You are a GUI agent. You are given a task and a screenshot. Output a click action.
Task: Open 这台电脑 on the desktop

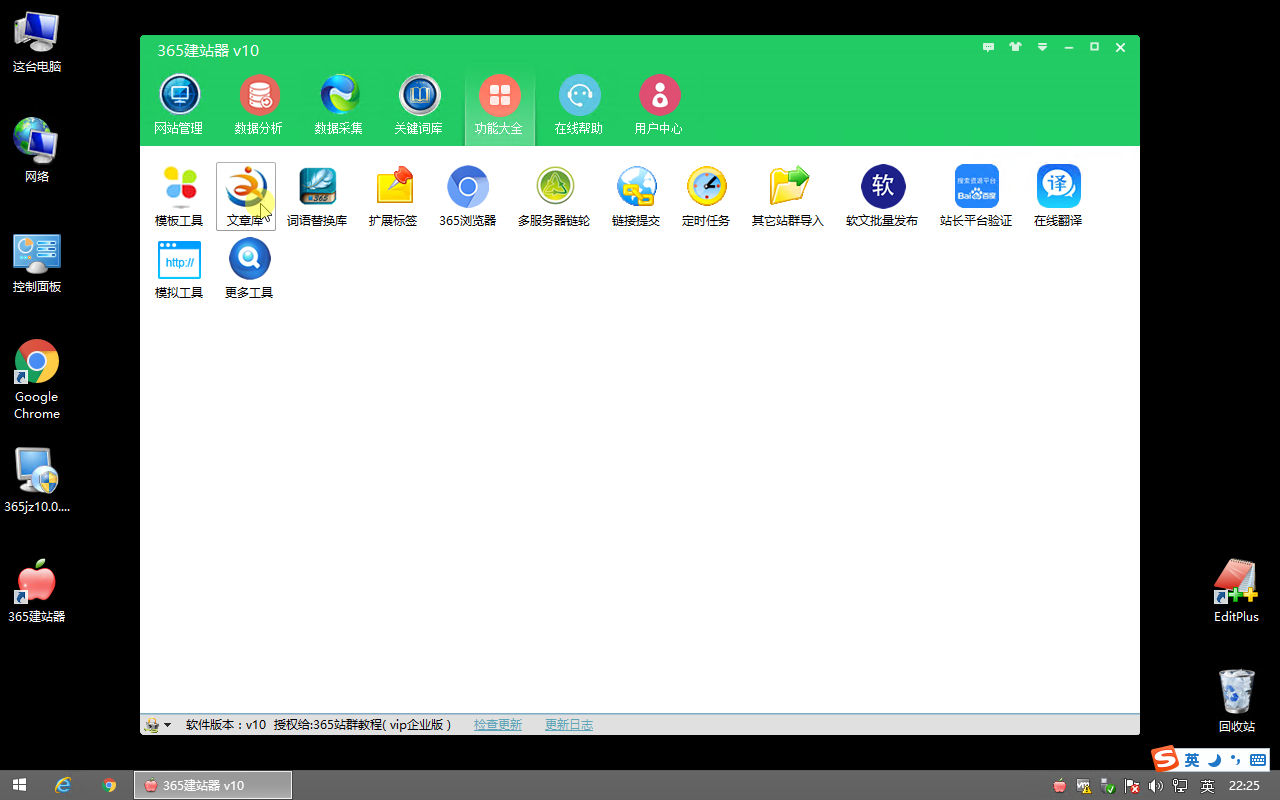coord(37,43)
